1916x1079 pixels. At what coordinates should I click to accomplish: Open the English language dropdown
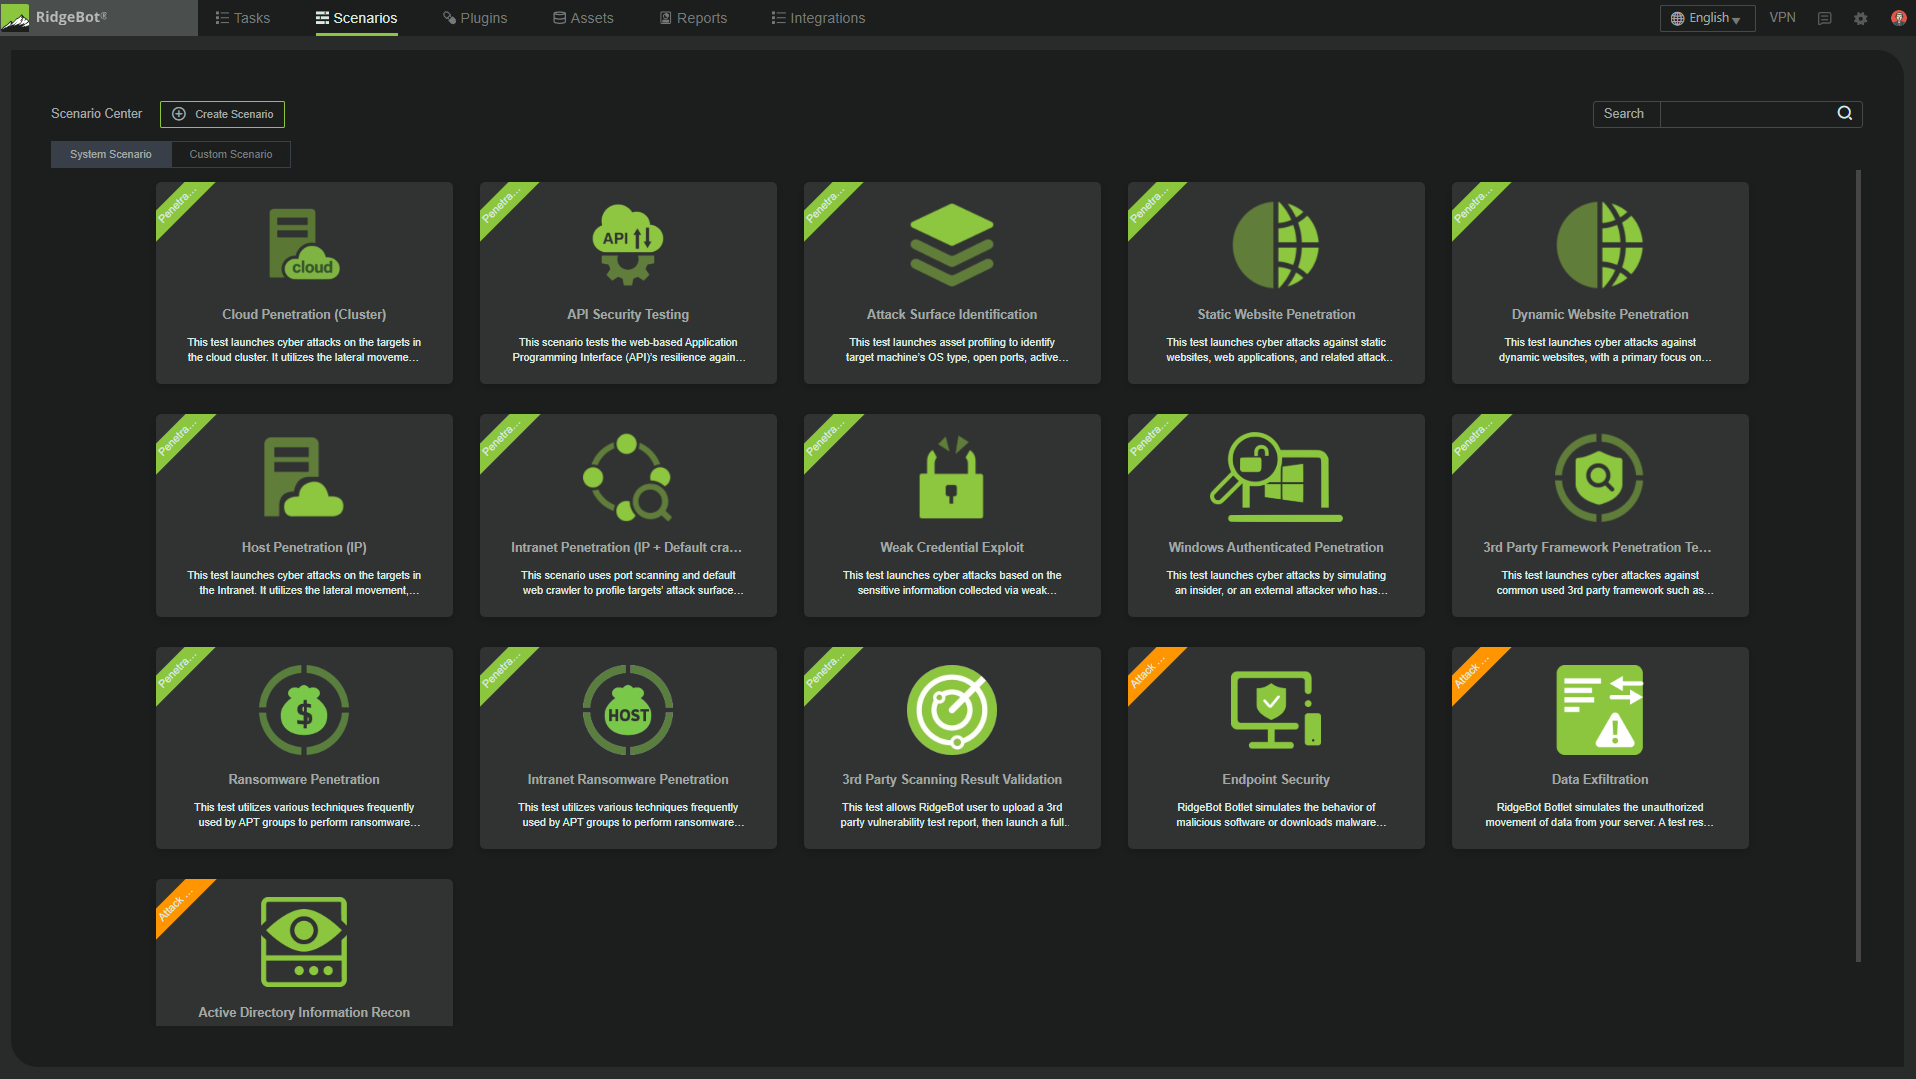1706,17
